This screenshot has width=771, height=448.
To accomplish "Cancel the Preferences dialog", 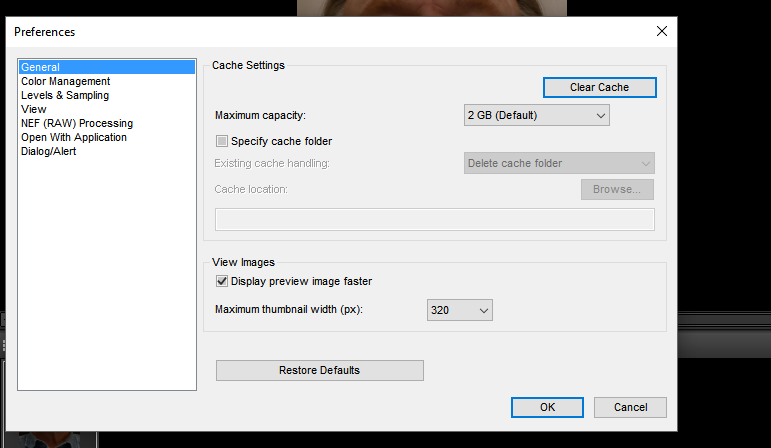I will coord(630,408).
